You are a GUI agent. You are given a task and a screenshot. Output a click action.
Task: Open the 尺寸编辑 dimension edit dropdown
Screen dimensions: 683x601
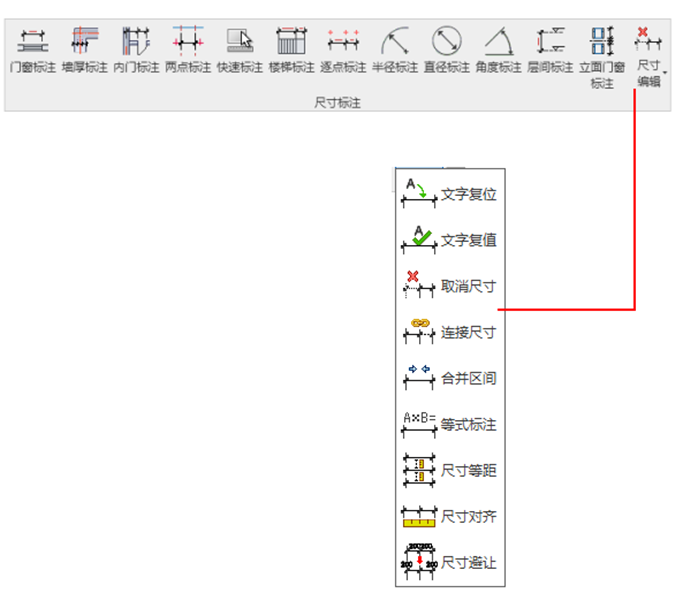coord(649,57)
